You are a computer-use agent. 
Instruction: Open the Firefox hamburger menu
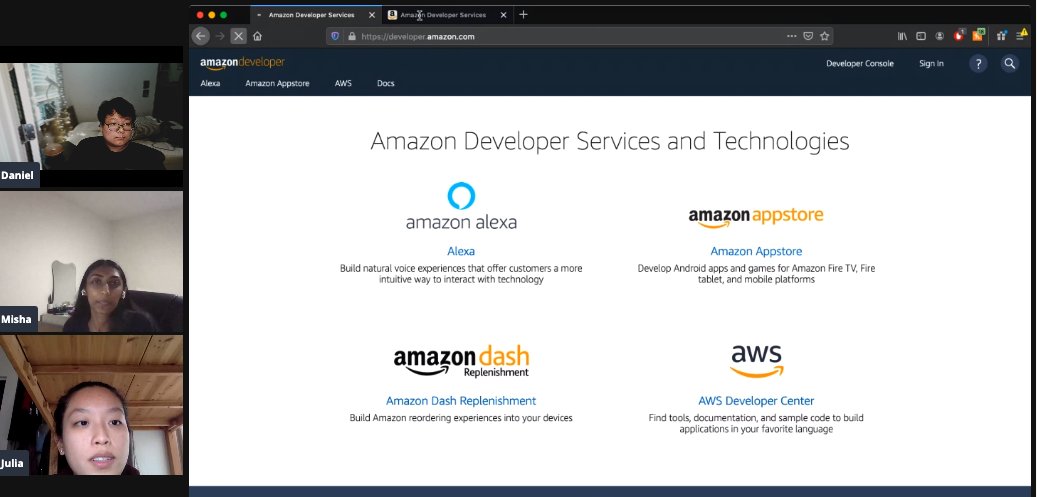pos(1021,36)
